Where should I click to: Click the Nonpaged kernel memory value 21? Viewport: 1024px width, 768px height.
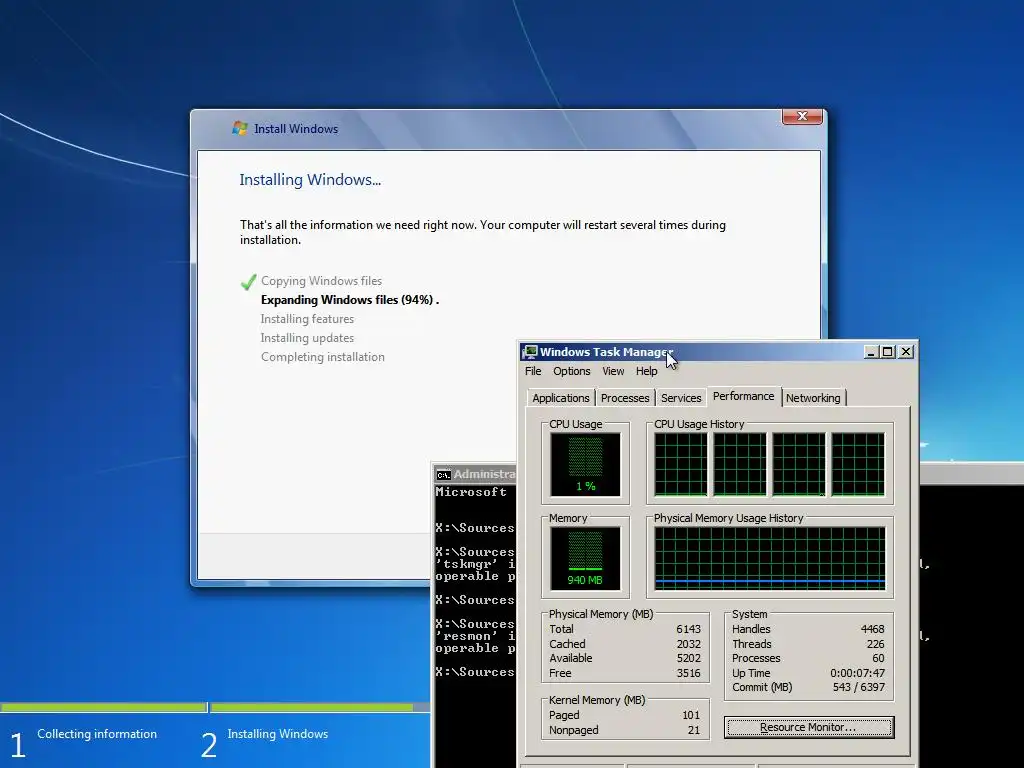point(694,730)
